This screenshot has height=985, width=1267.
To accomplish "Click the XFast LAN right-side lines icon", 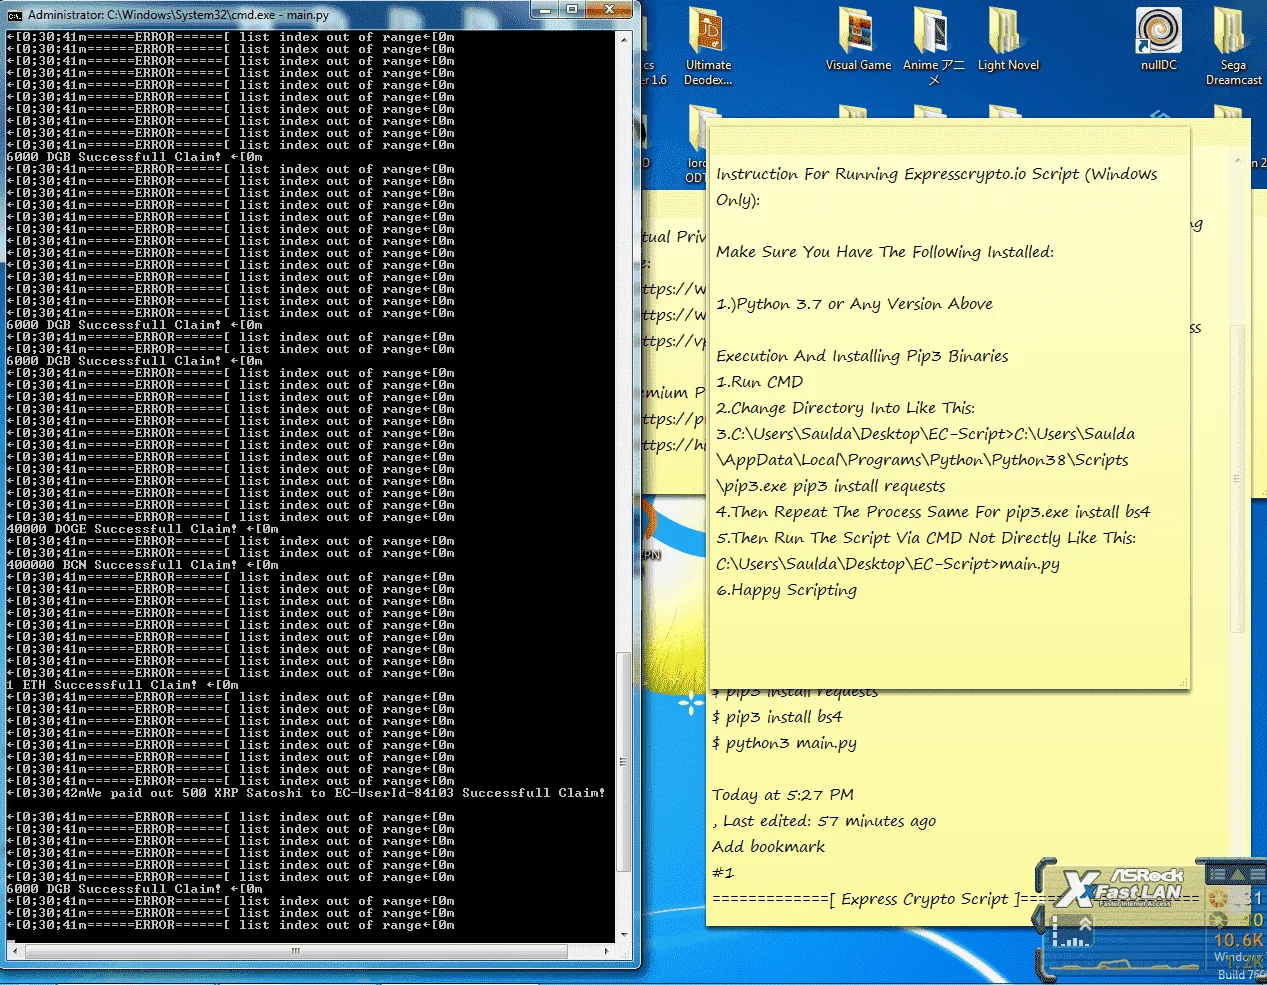I will 1257,874.
